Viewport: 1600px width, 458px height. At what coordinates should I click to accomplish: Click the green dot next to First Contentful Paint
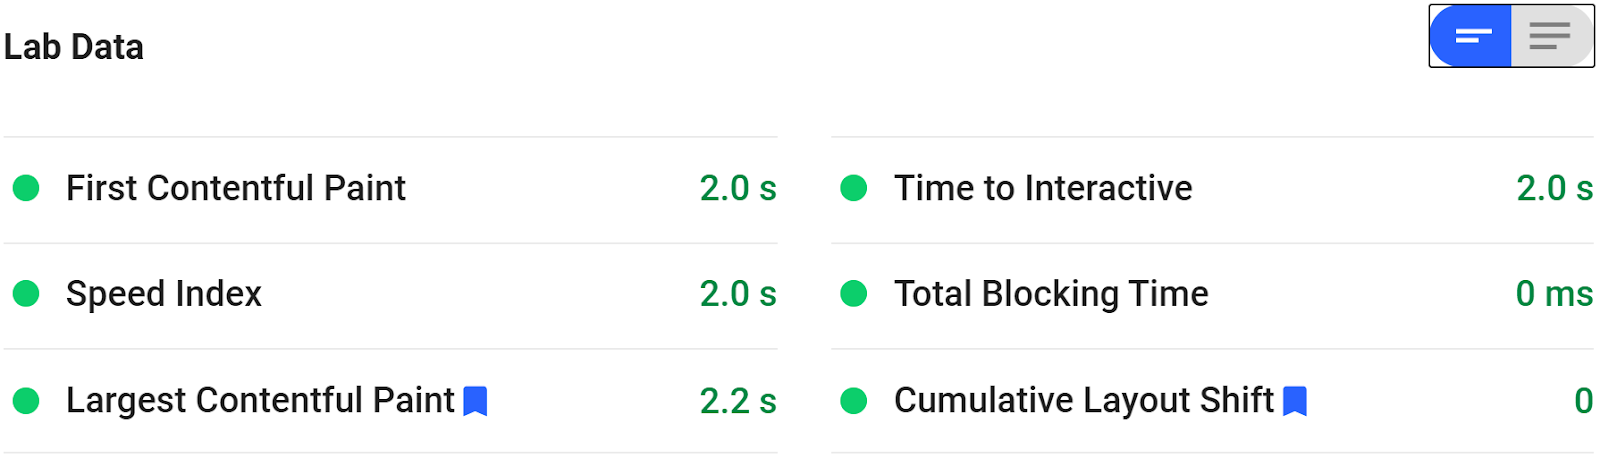pyautogui.click(x=26, y=188)
